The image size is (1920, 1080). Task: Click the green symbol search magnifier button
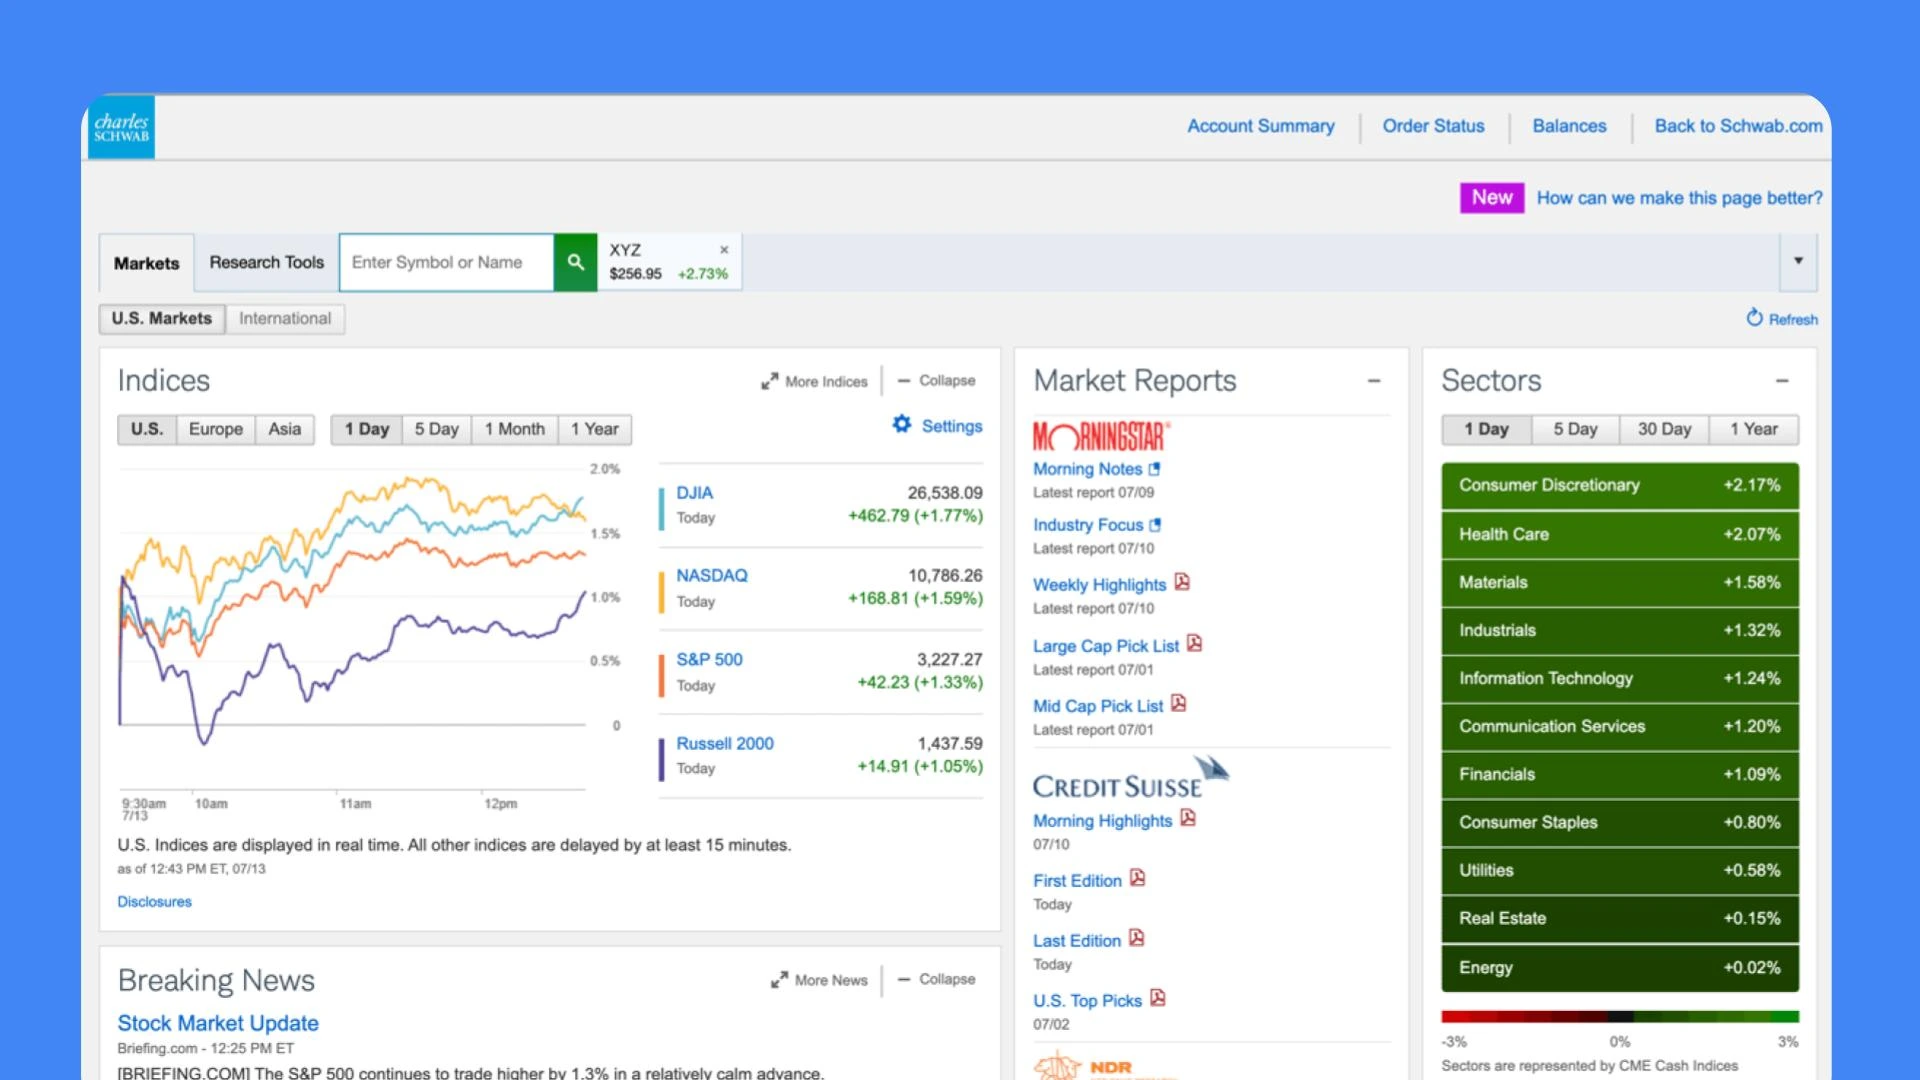coord(575,262)
